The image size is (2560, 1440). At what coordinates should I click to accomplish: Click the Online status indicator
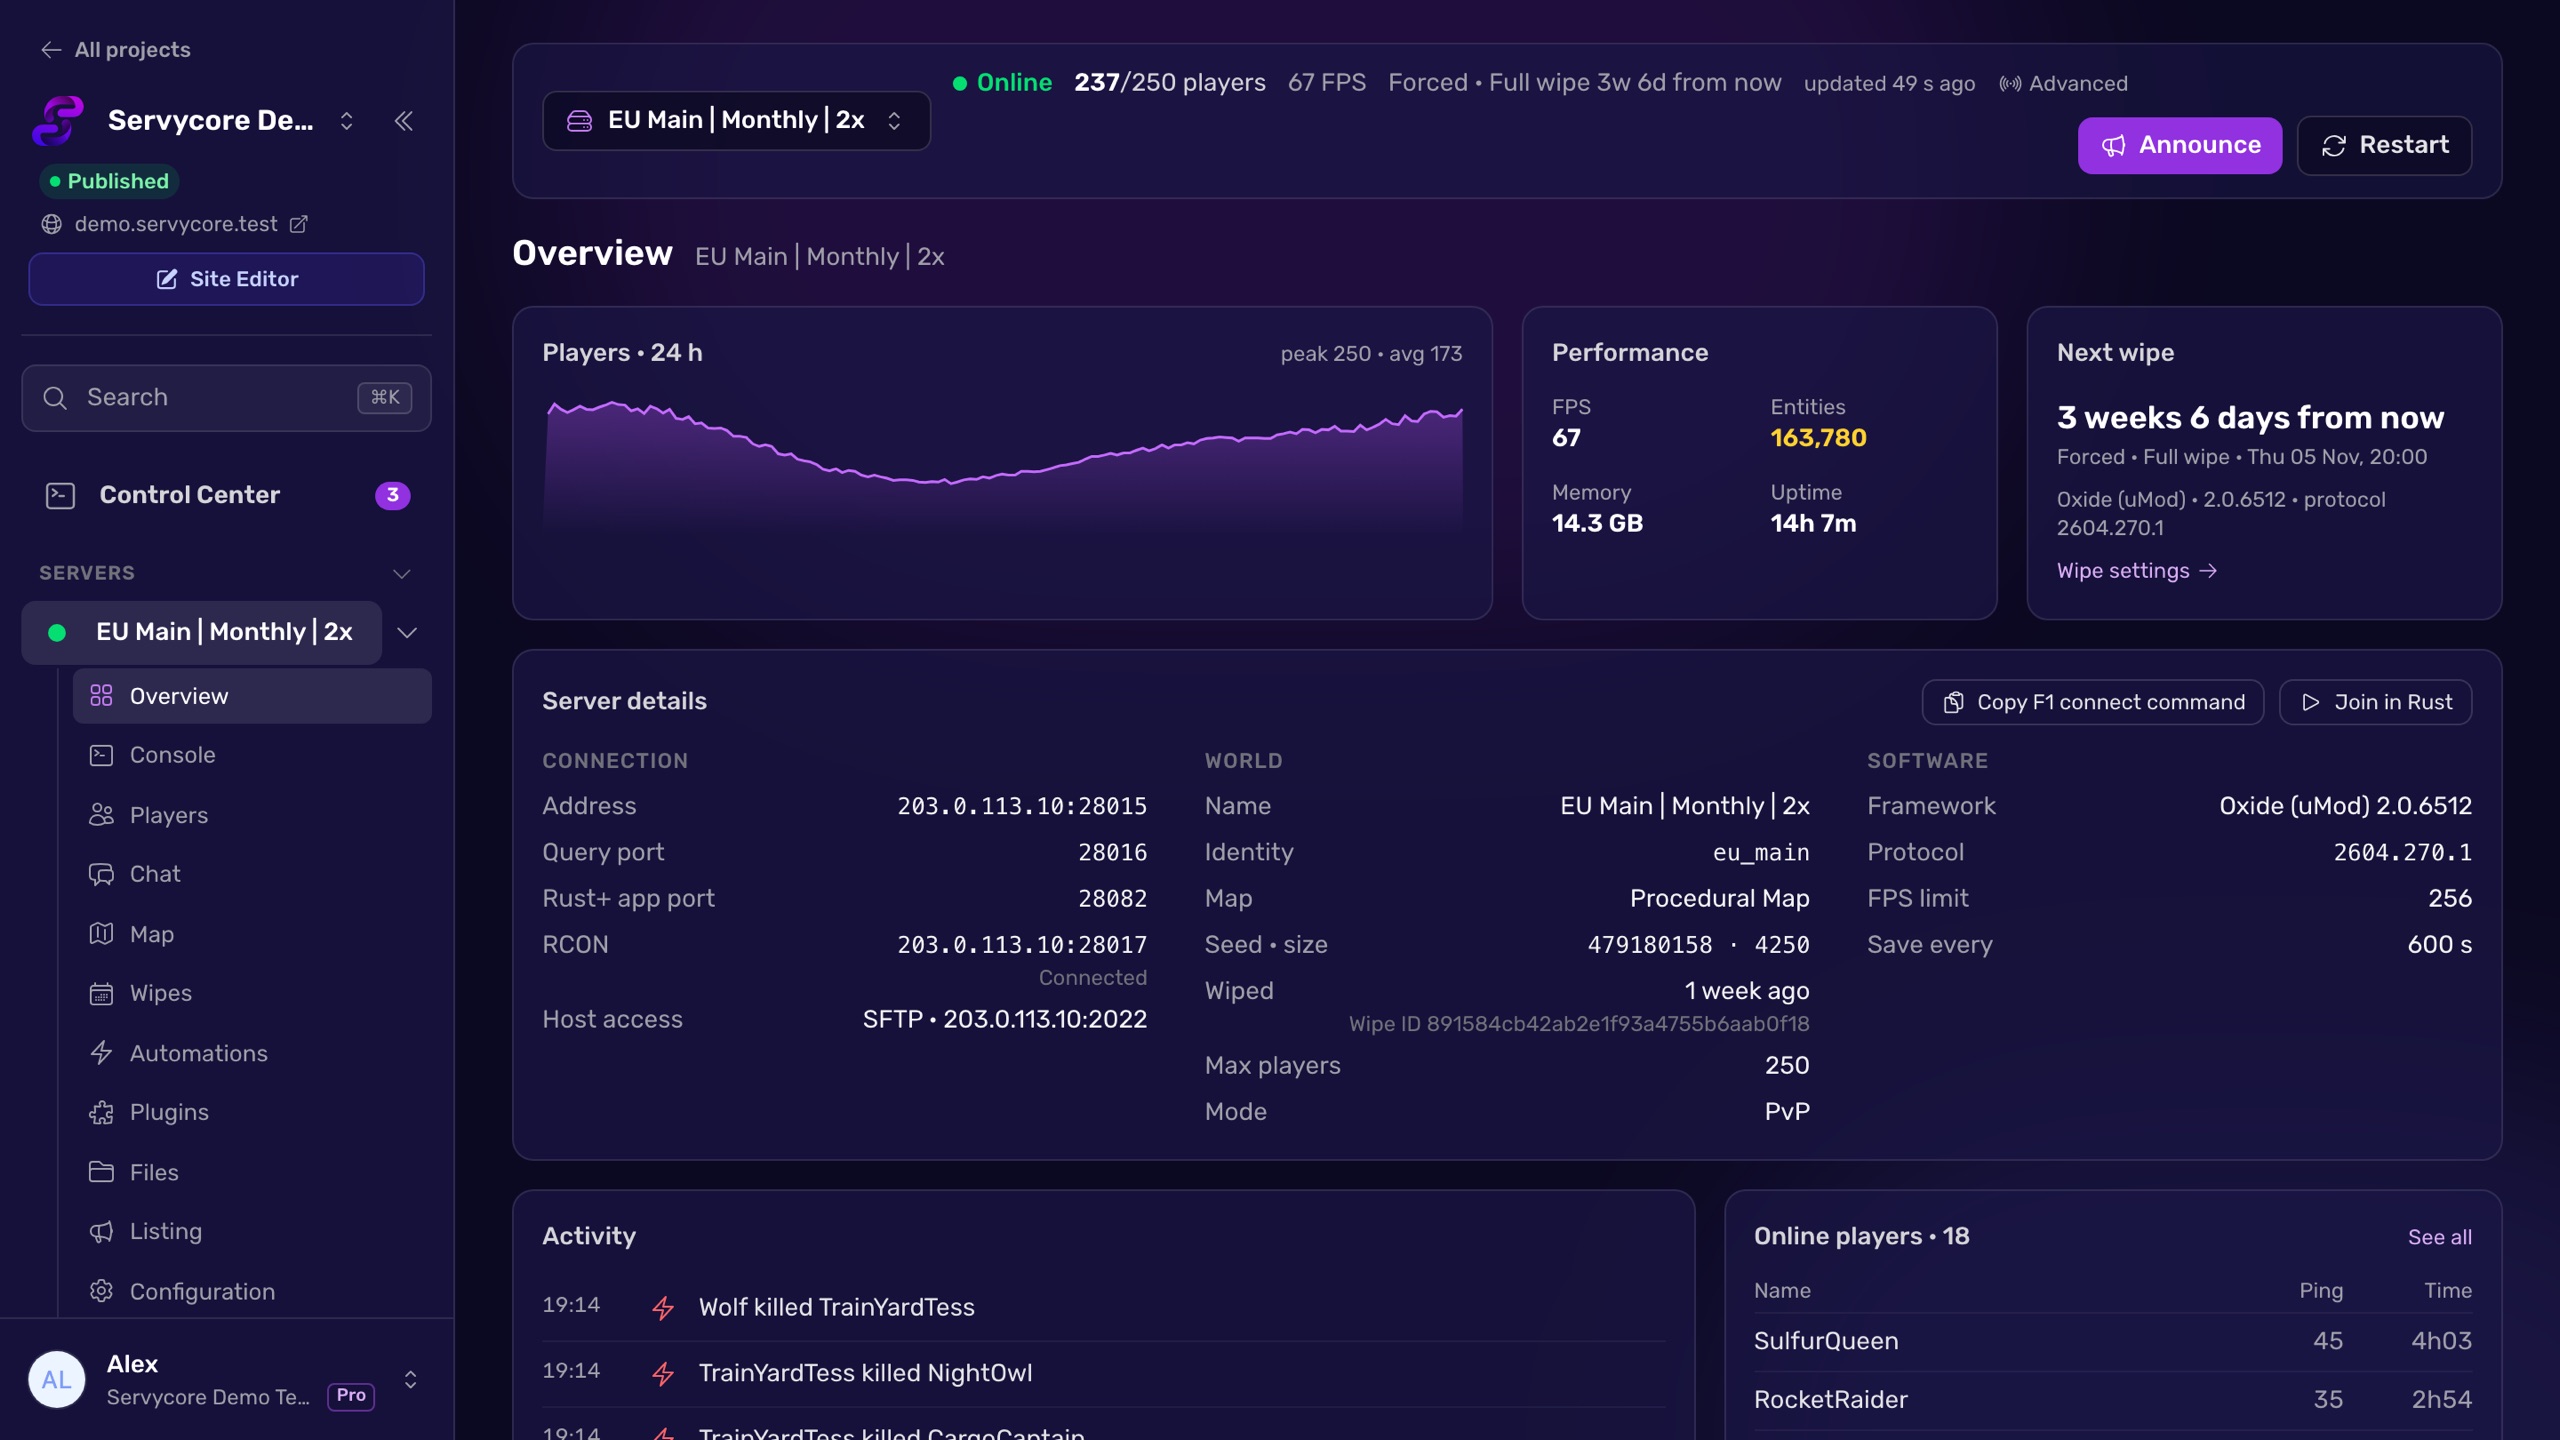pos(1002,83)
